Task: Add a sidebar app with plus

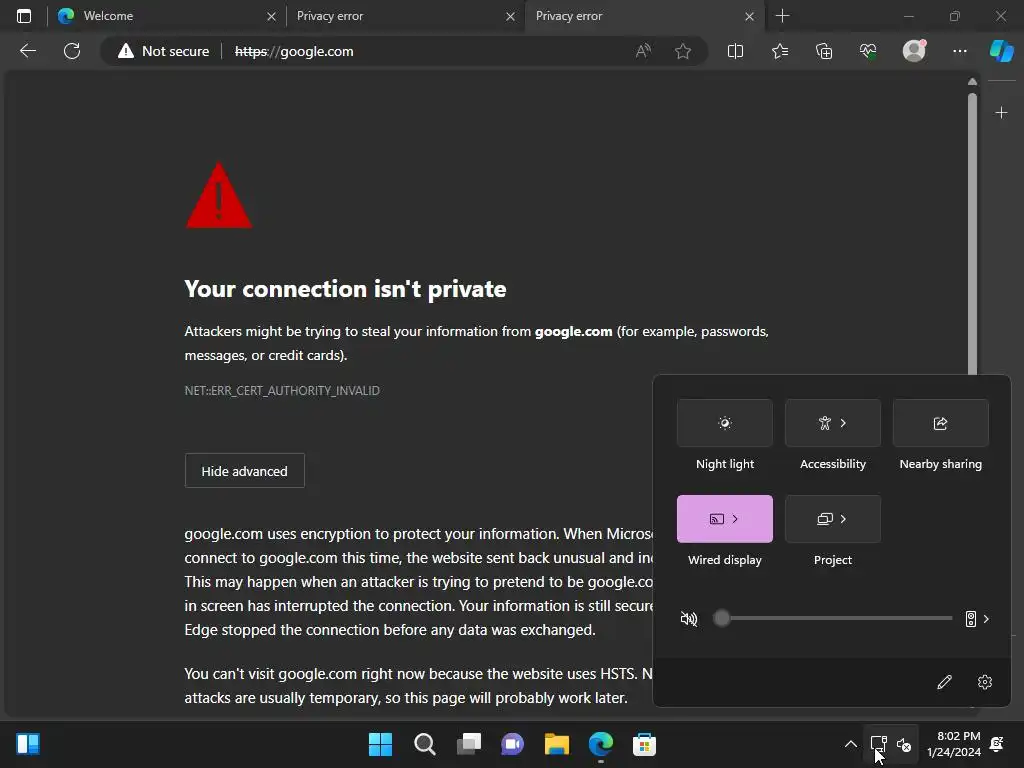Action: pos(1001,113)
